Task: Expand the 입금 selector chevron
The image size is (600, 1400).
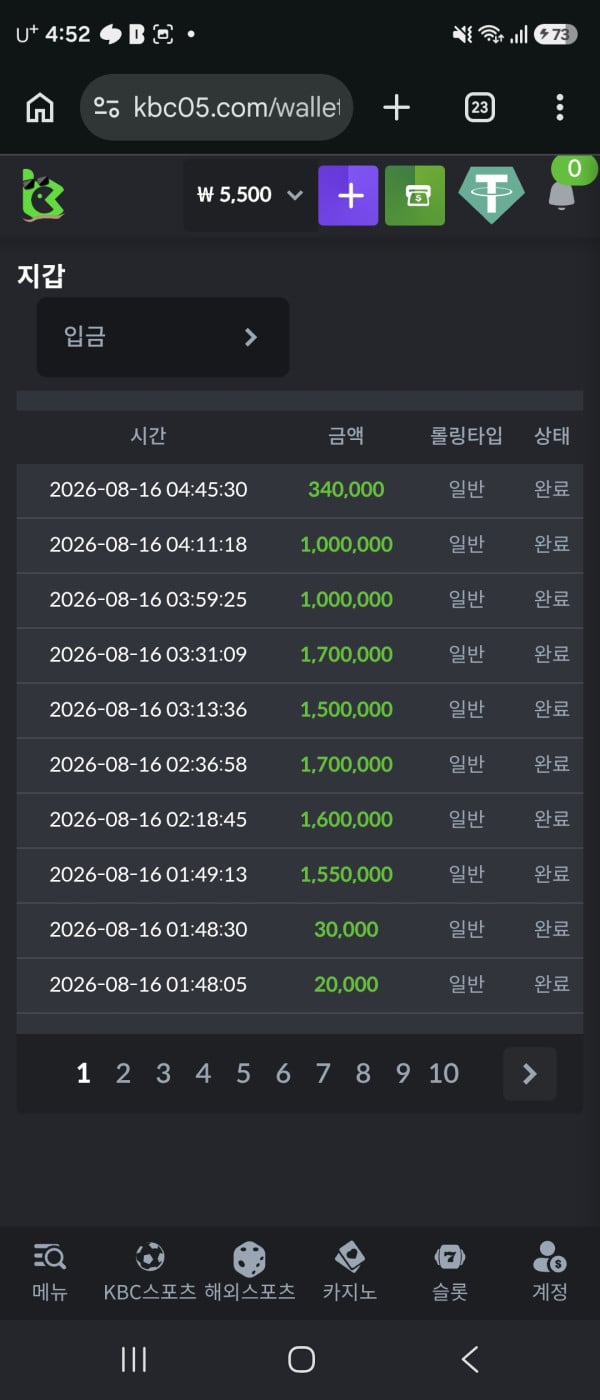Action: click(251, 337)
